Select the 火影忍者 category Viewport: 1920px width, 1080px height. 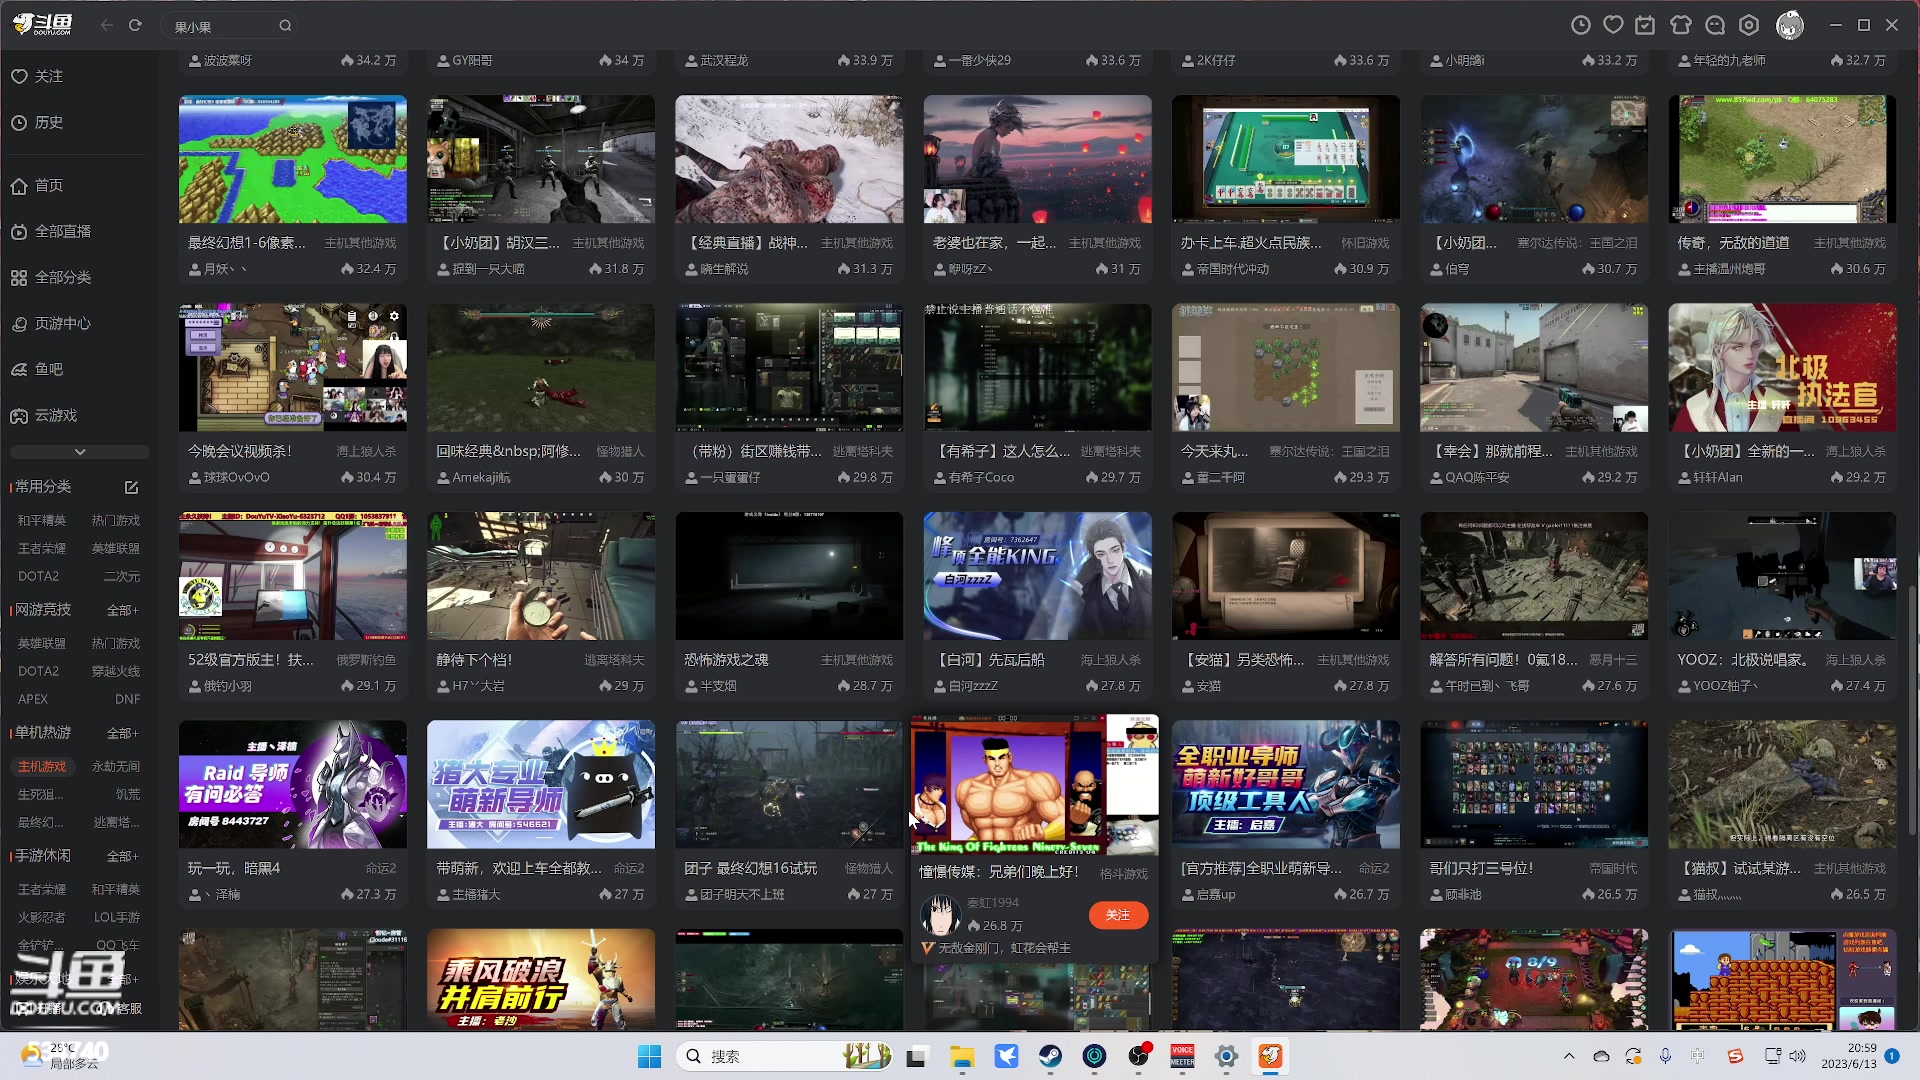pos(41,917)
